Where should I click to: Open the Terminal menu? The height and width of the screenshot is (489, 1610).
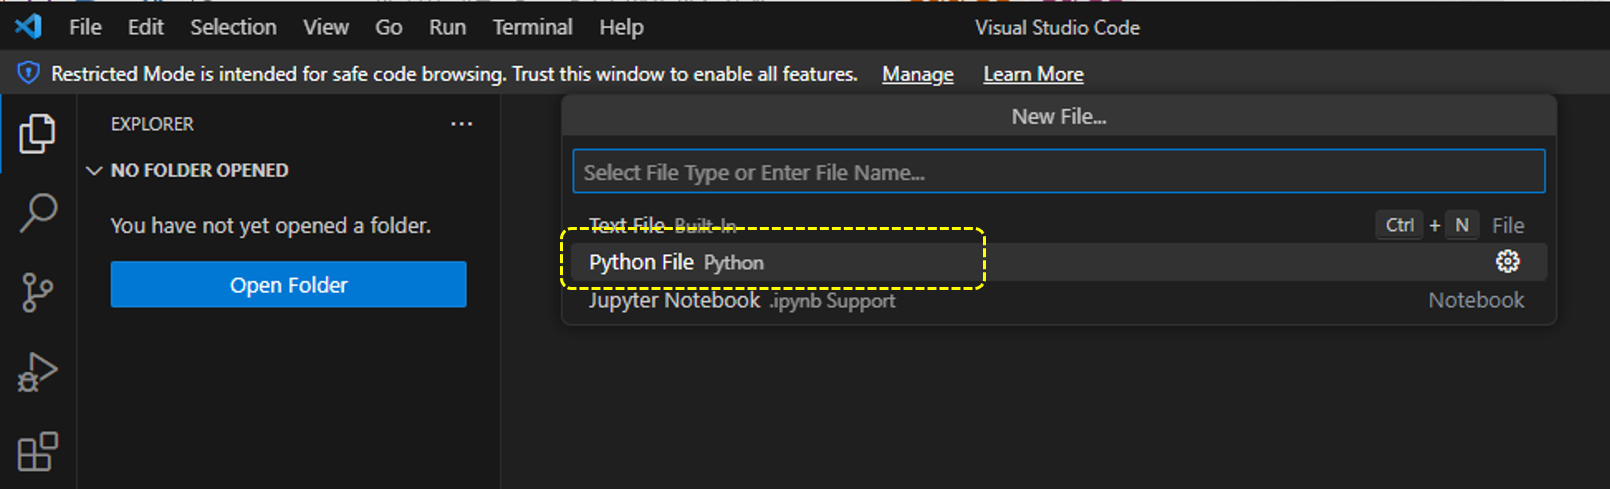[532, 27]
